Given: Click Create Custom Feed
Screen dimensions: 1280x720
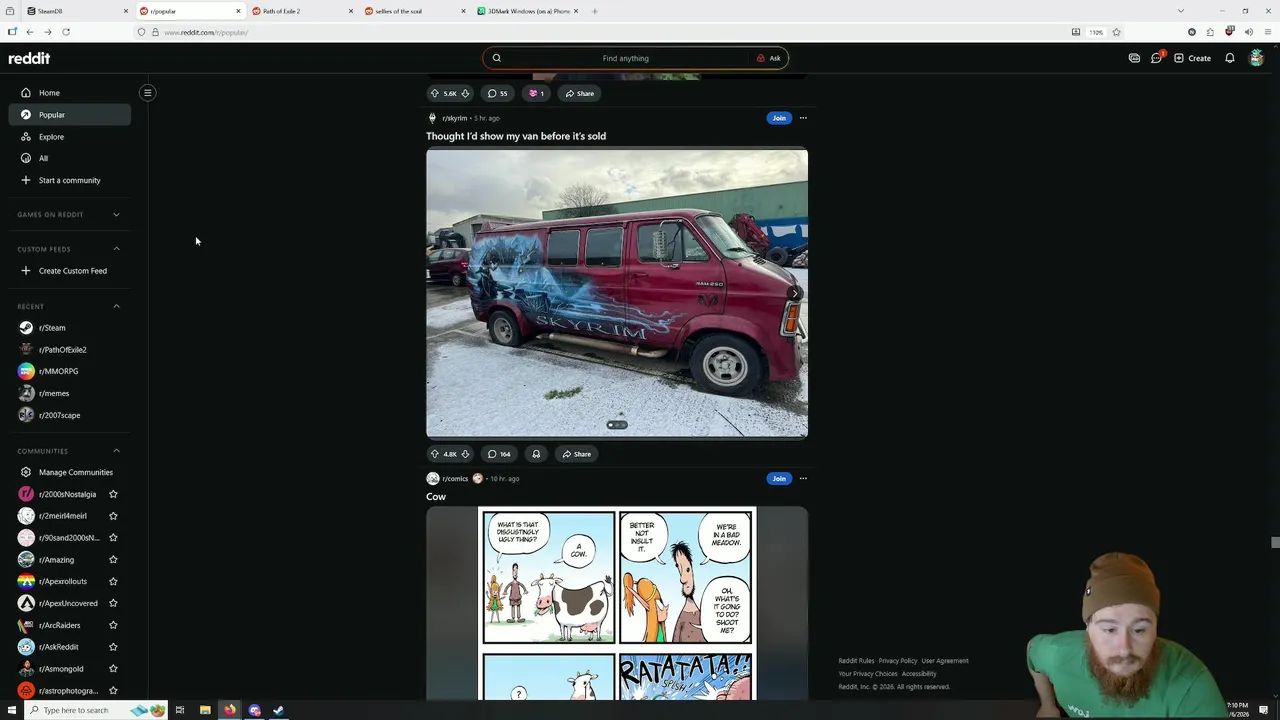Looking at the screenshot, I should tap(70, 271).
